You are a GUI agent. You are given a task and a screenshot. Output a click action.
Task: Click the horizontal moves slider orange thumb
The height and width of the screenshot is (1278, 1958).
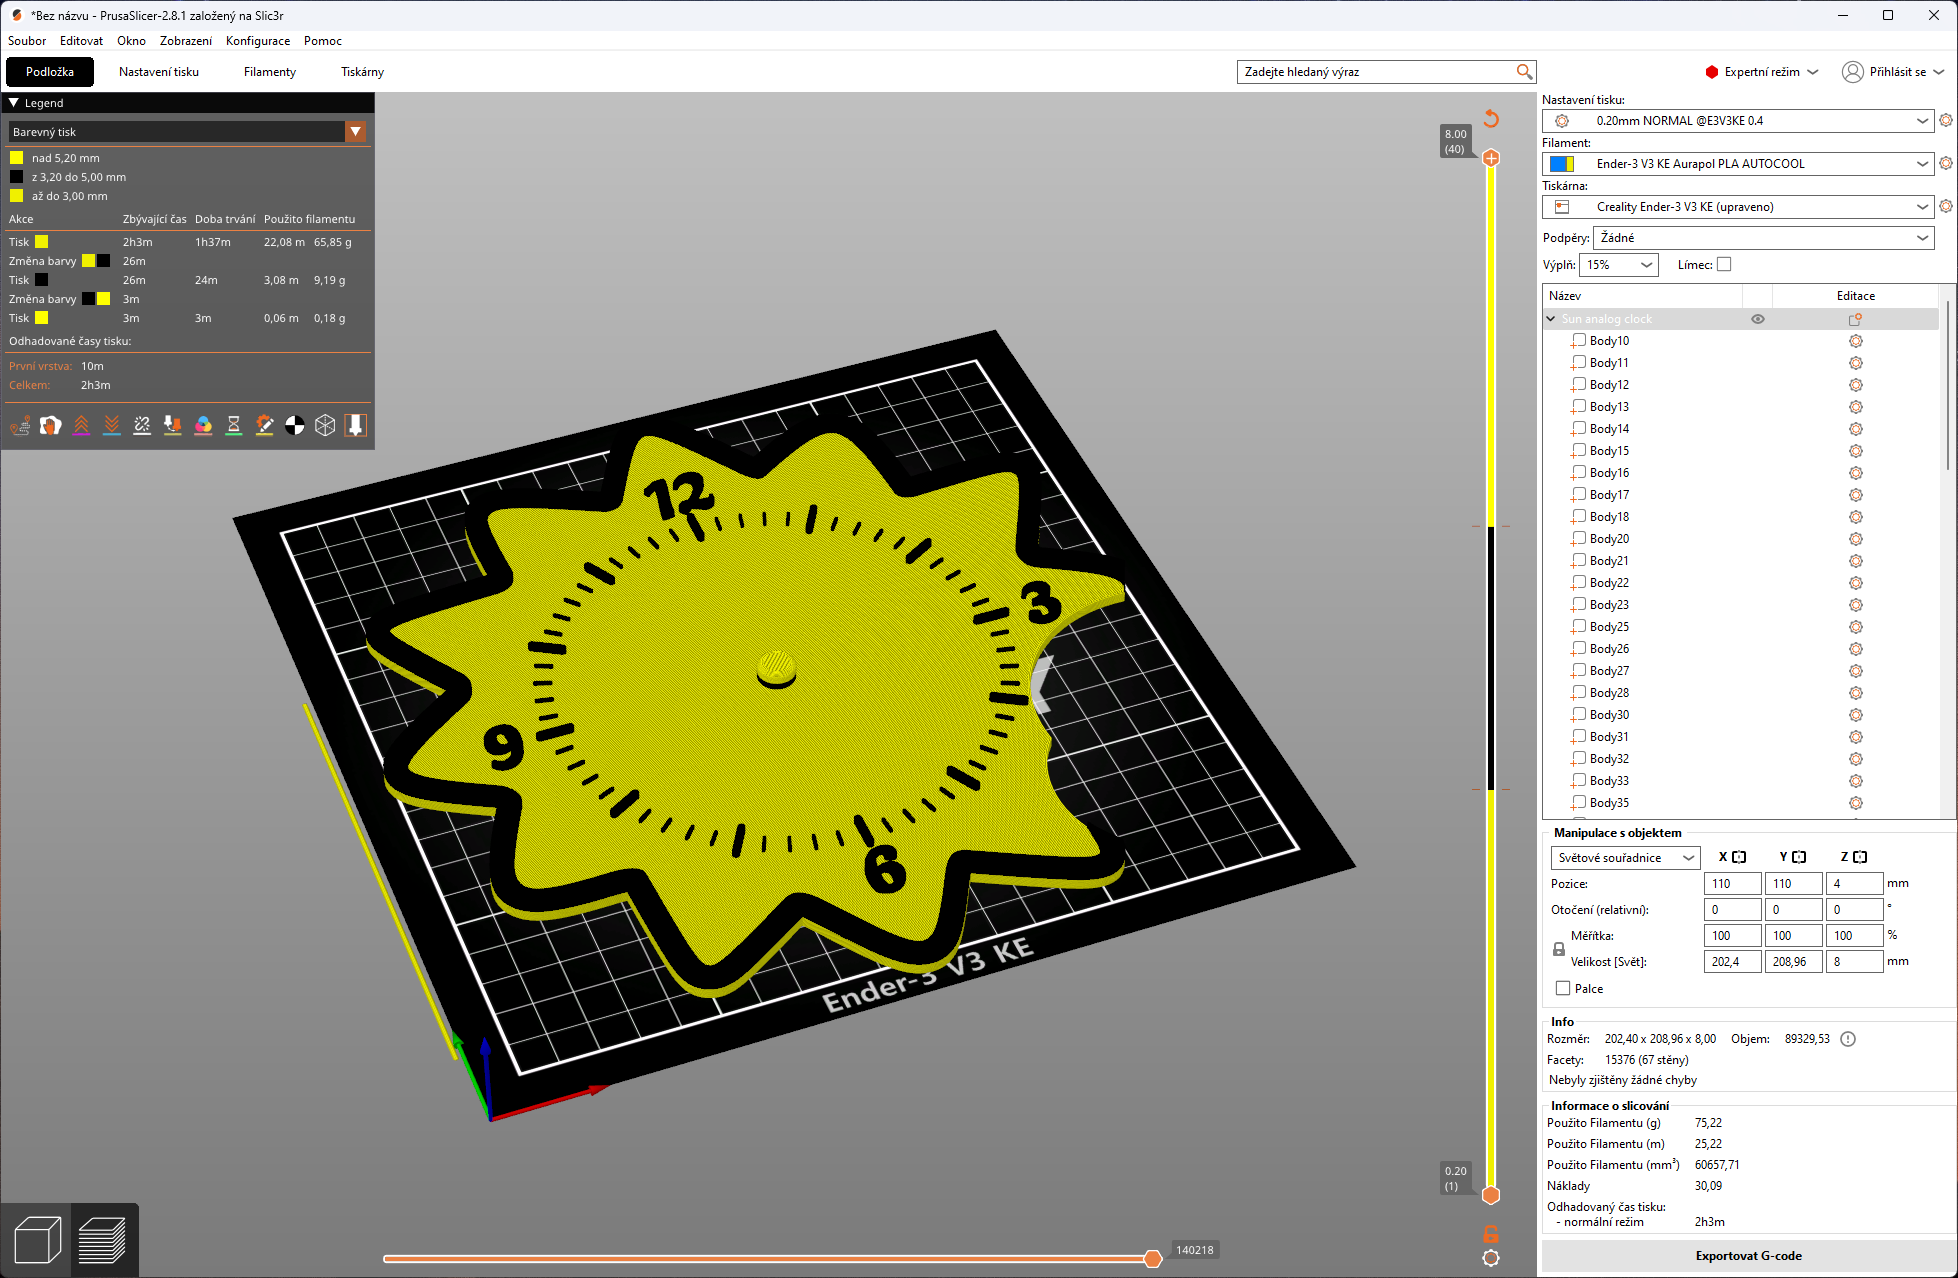pos(1152,1258)
